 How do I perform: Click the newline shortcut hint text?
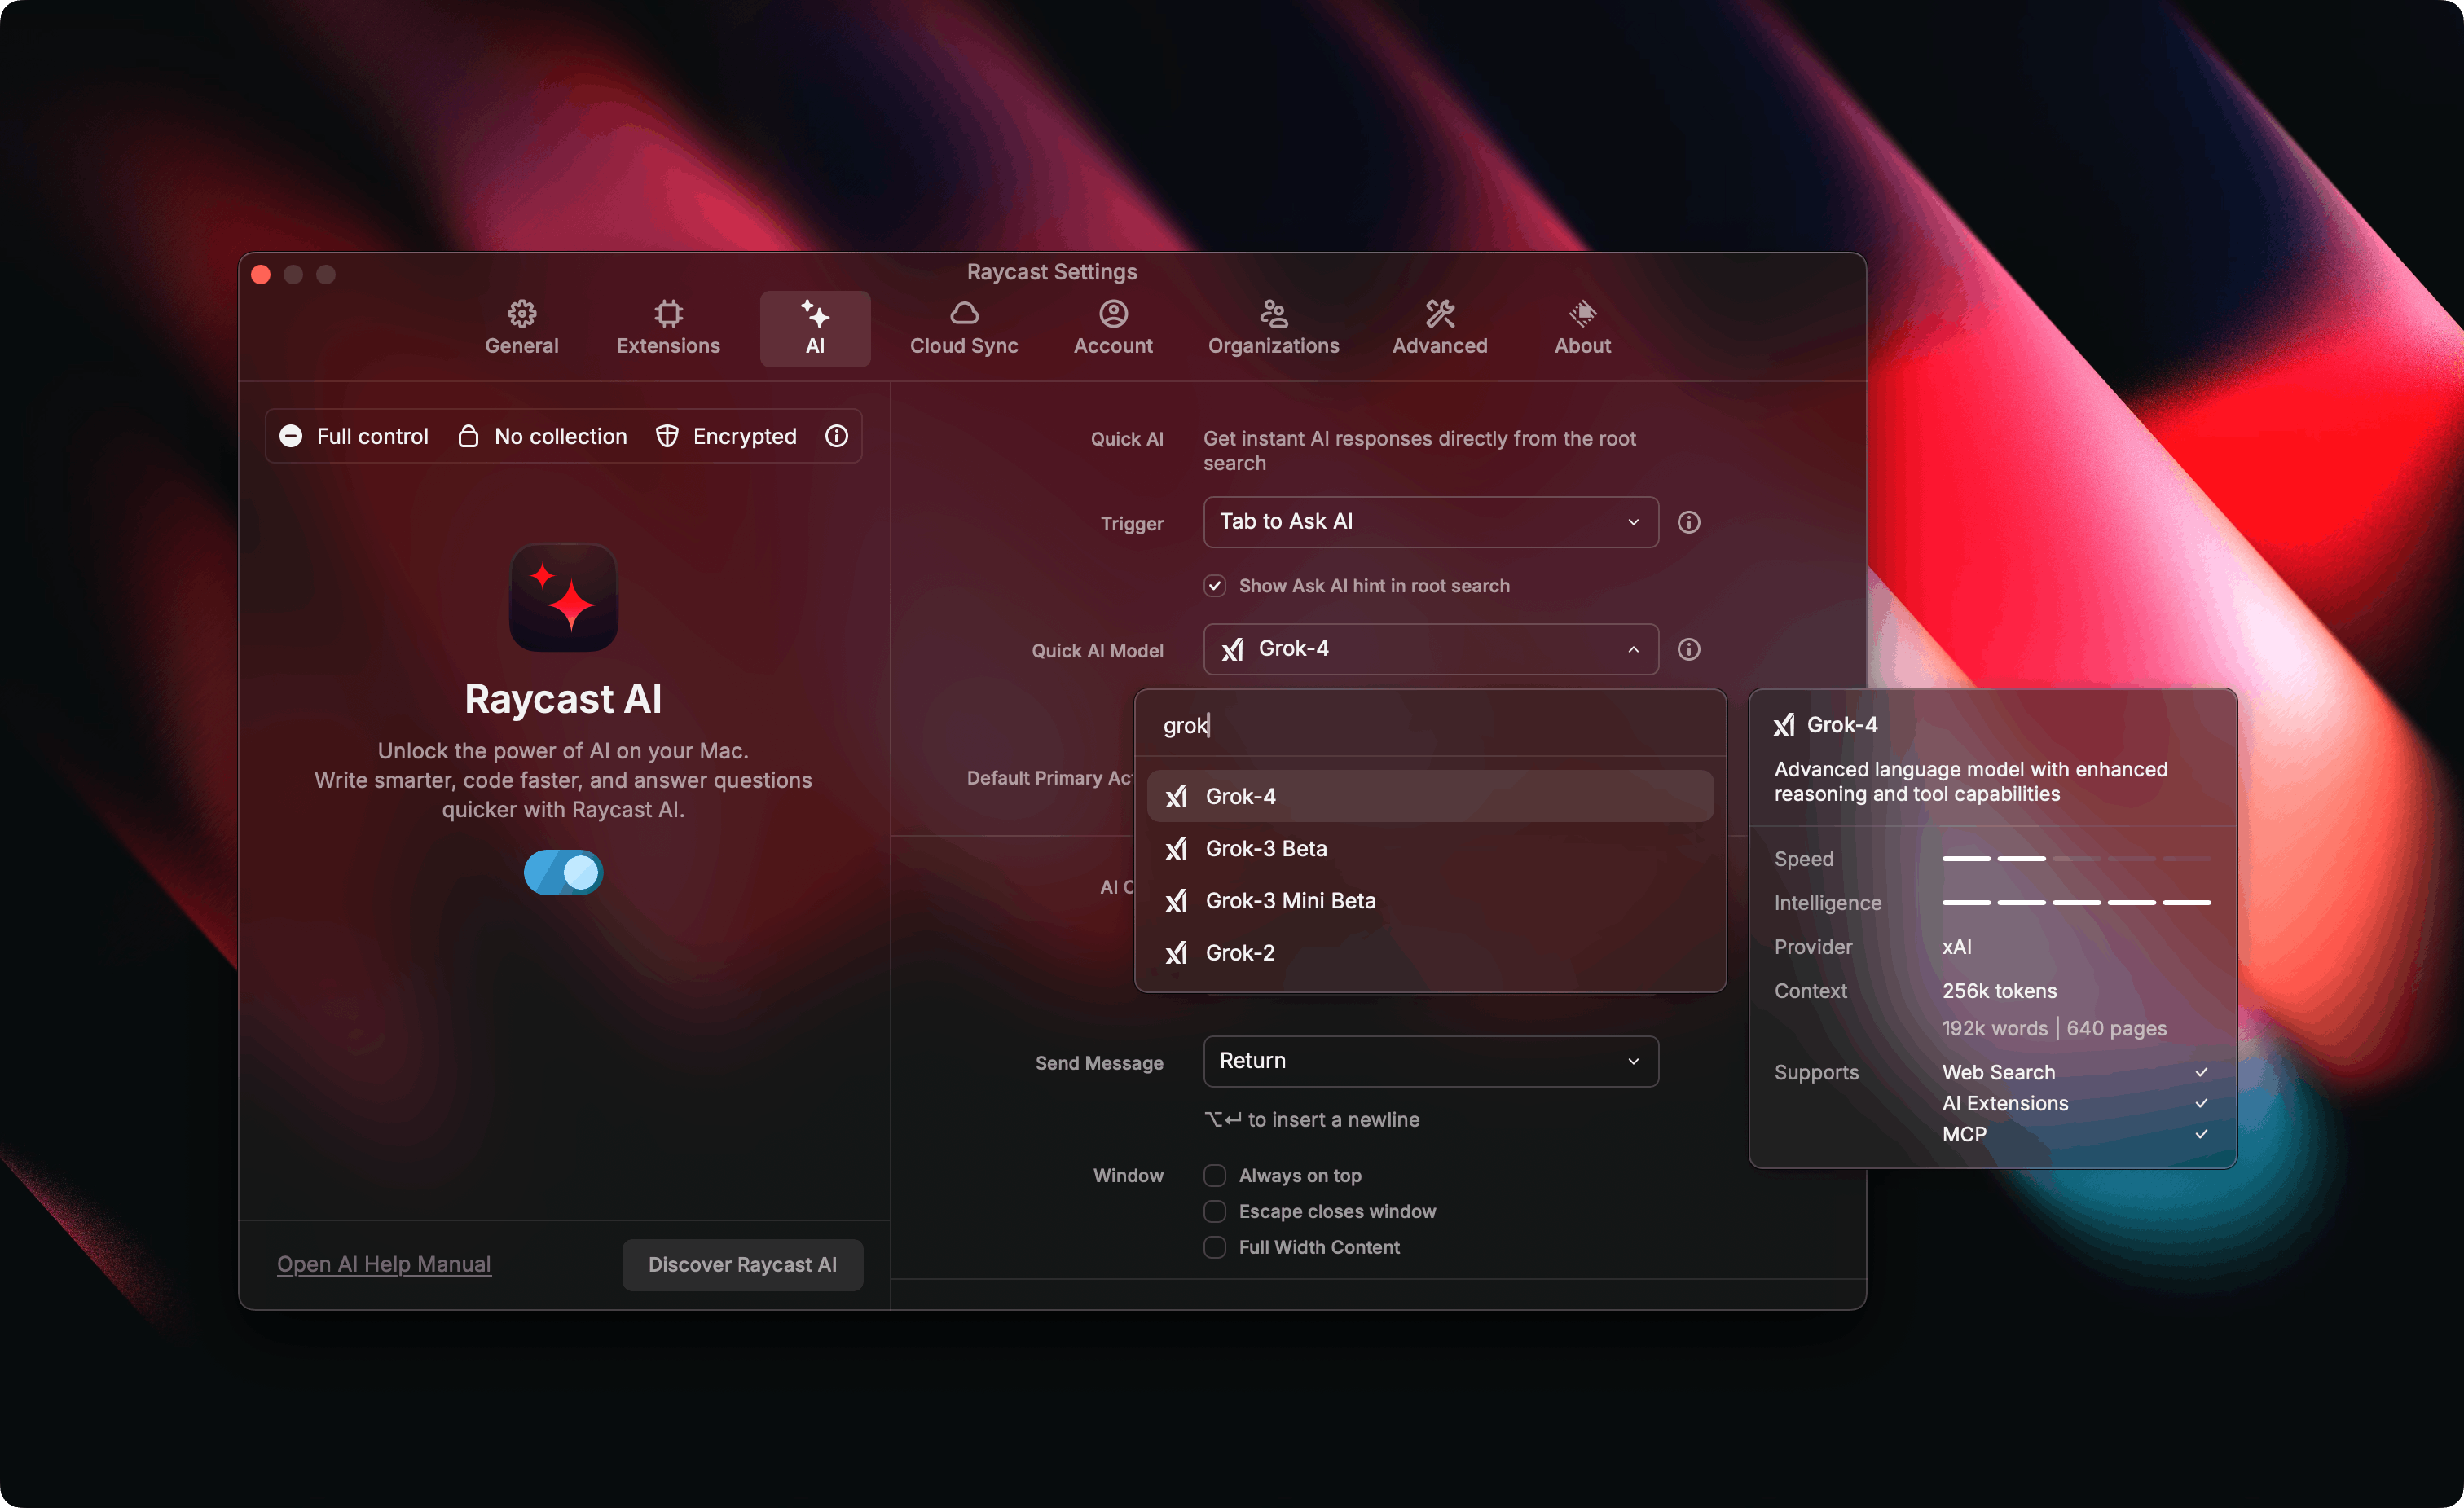click(1311, 1119)
